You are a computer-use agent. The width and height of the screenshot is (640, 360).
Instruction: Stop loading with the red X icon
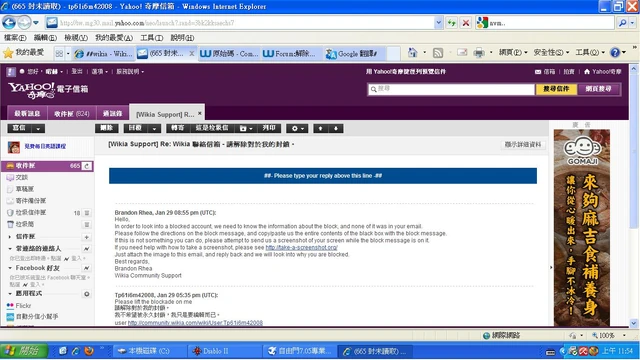[465, 23]
